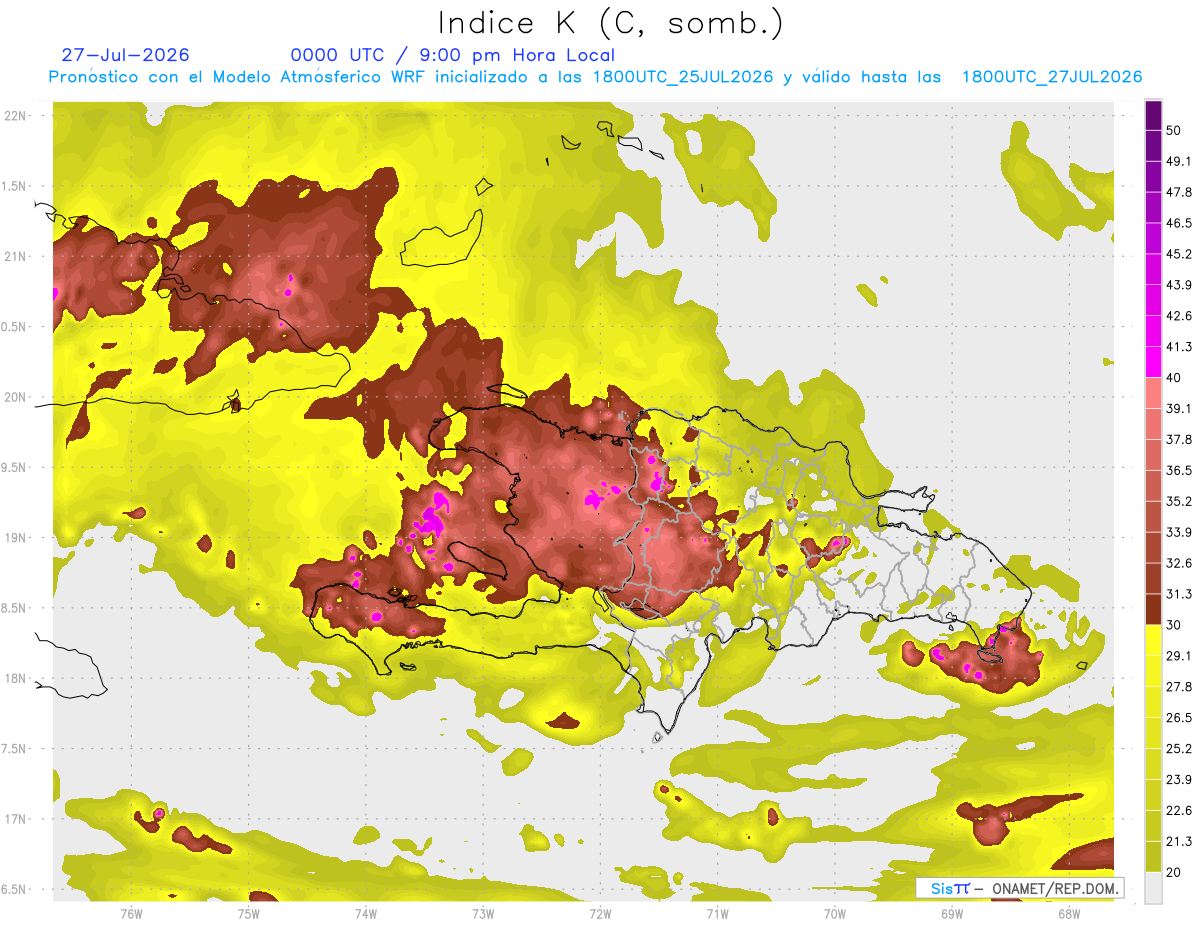Click the bright yellow swatch between 29.1 and 30
Viewport: 1200px width, 927px height.
[1153, 640]
